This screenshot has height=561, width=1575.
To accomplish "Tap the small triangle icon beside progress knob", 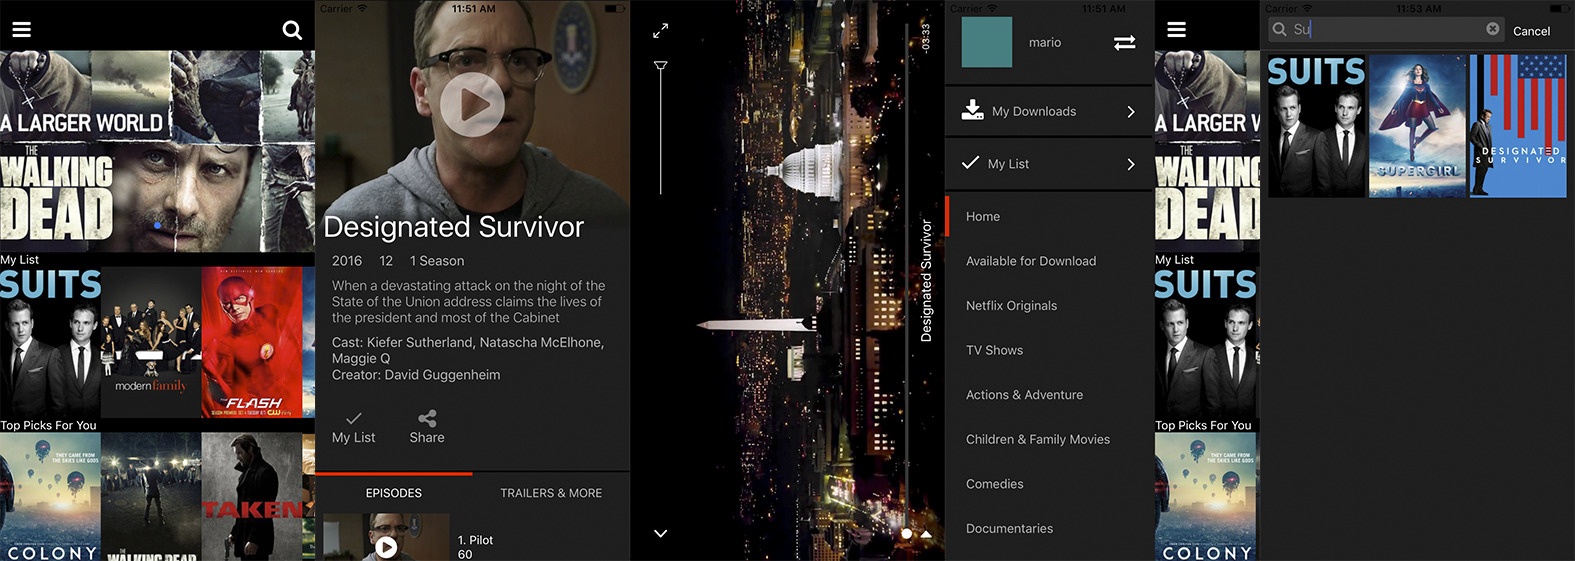I will click(926, 534).
